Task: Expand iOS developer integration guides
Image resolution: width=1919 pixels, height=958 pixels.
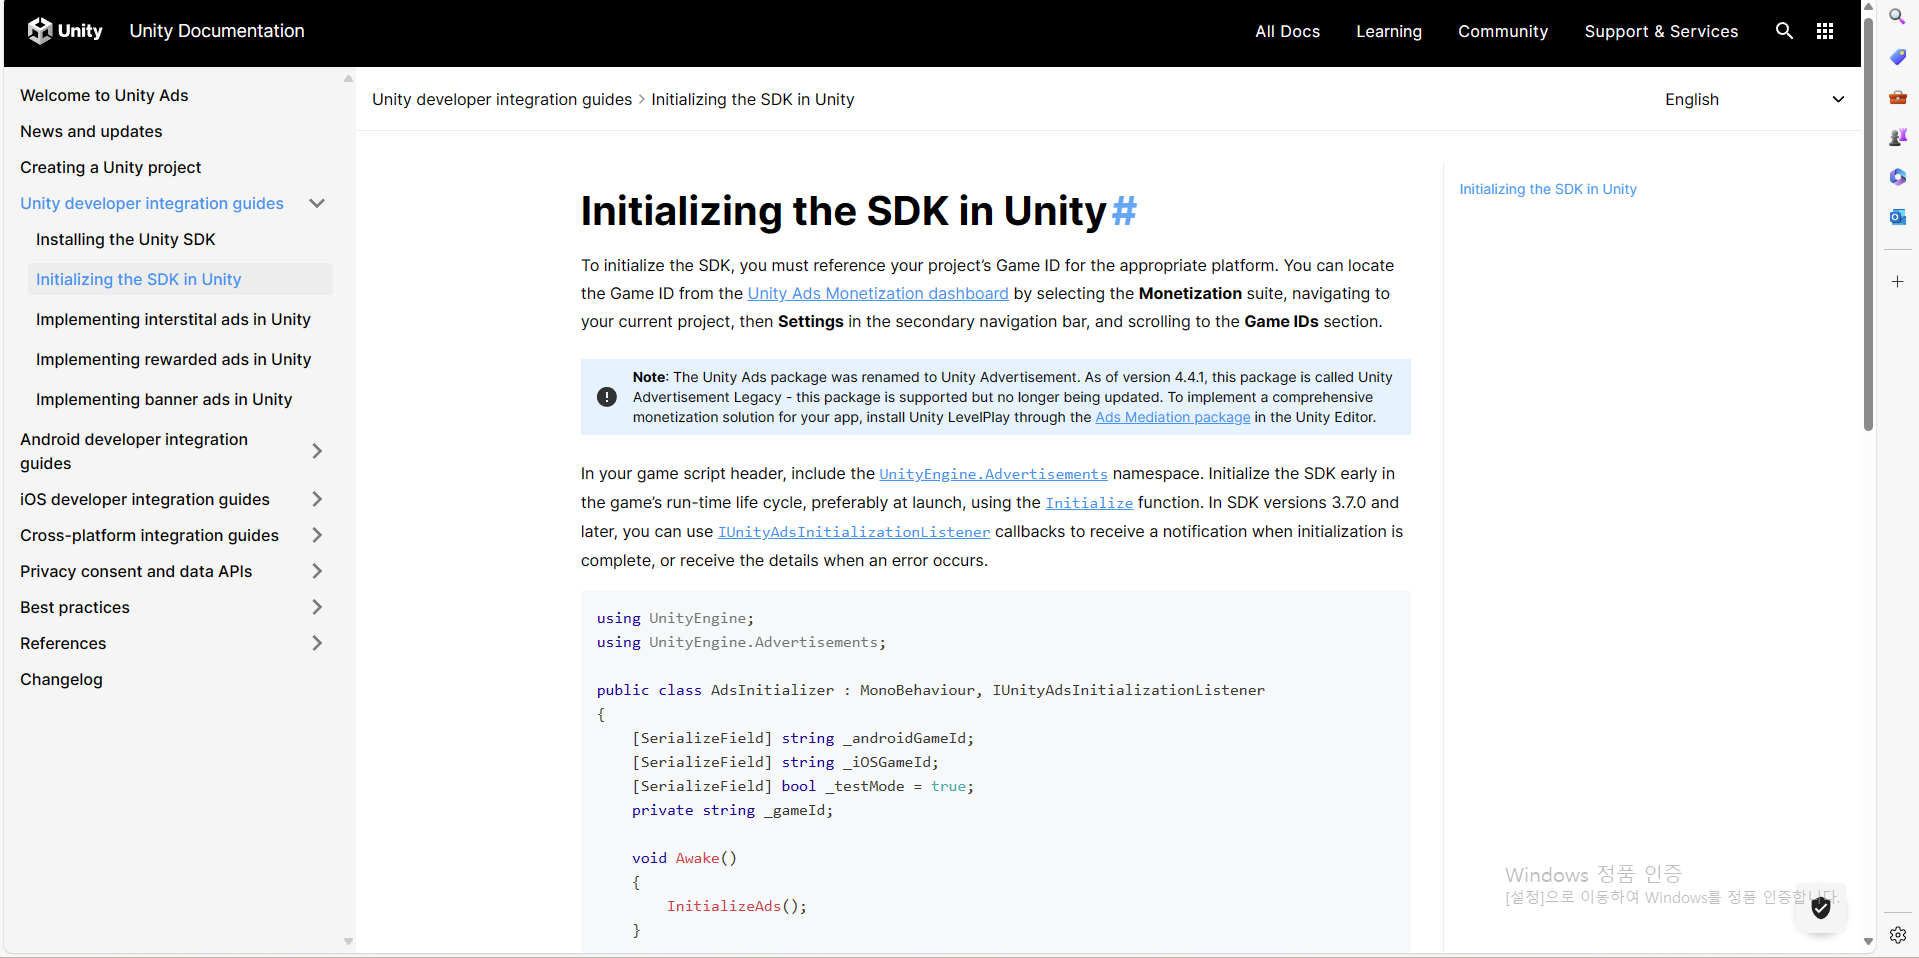Action: (317, 499)
